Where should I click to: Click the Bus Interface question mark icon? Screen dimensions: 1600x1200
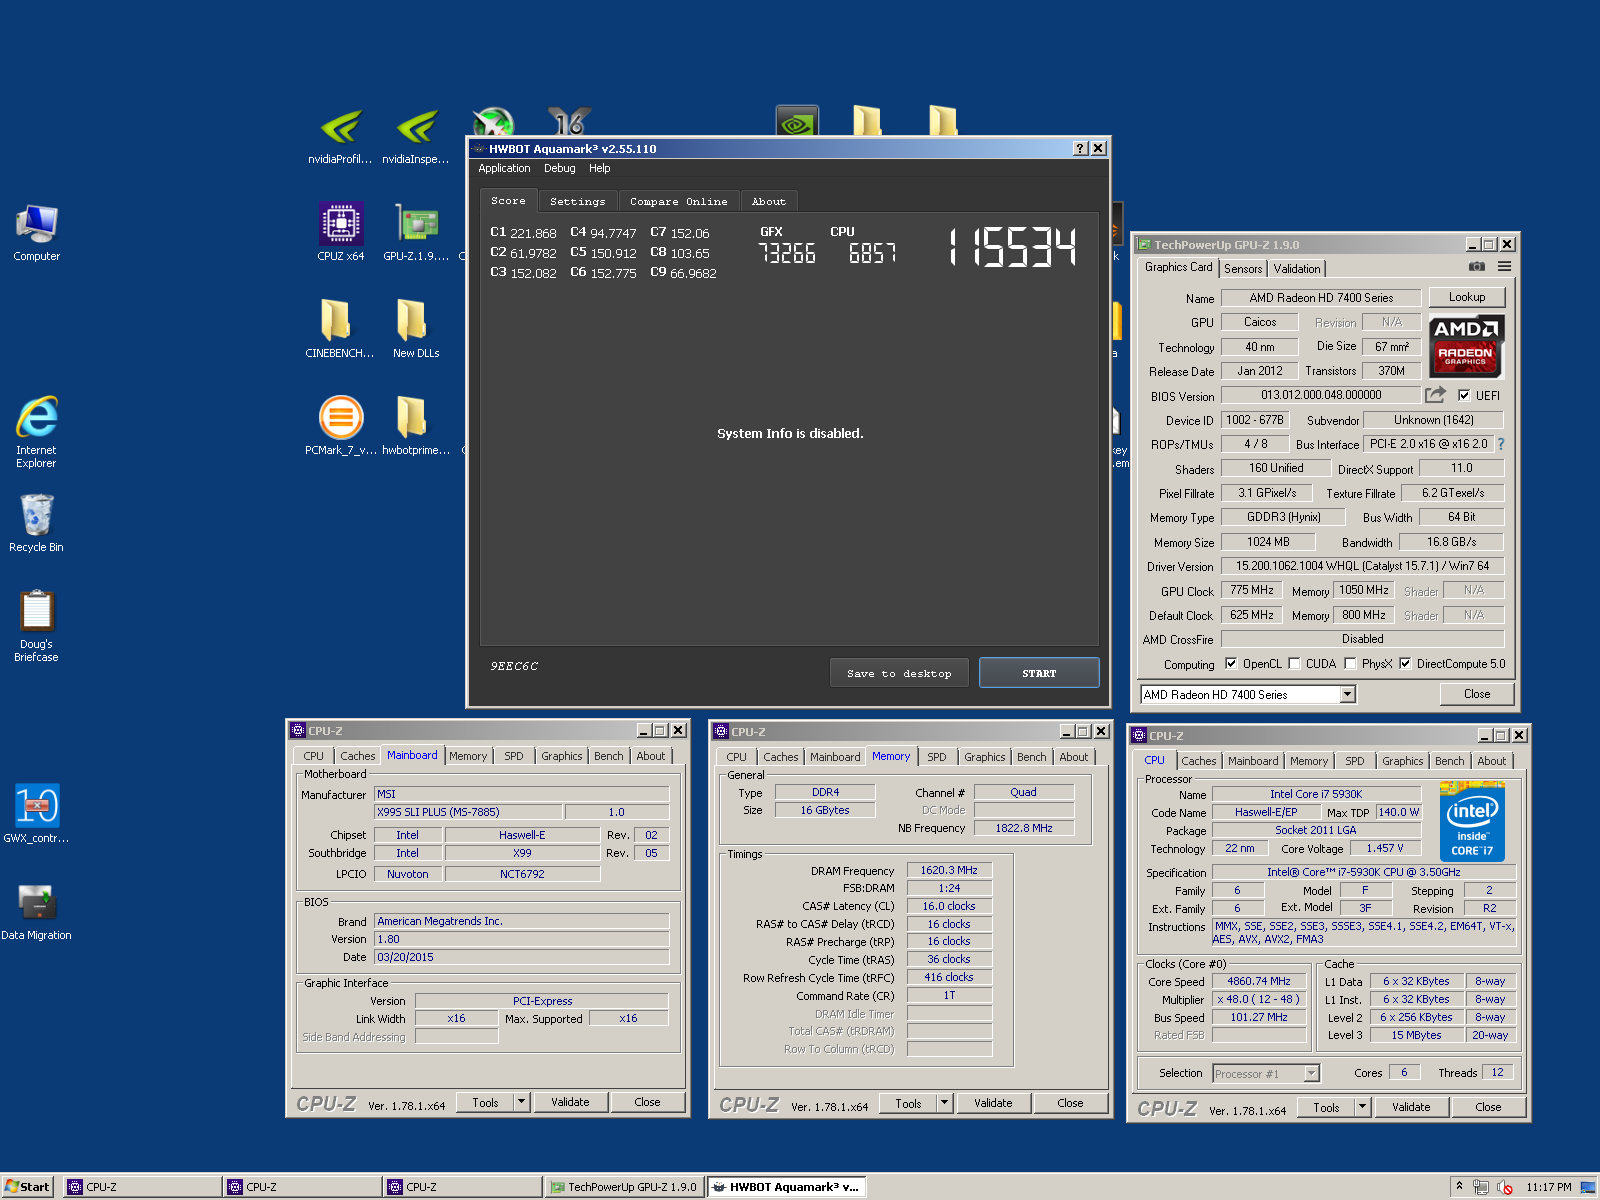1500,444
